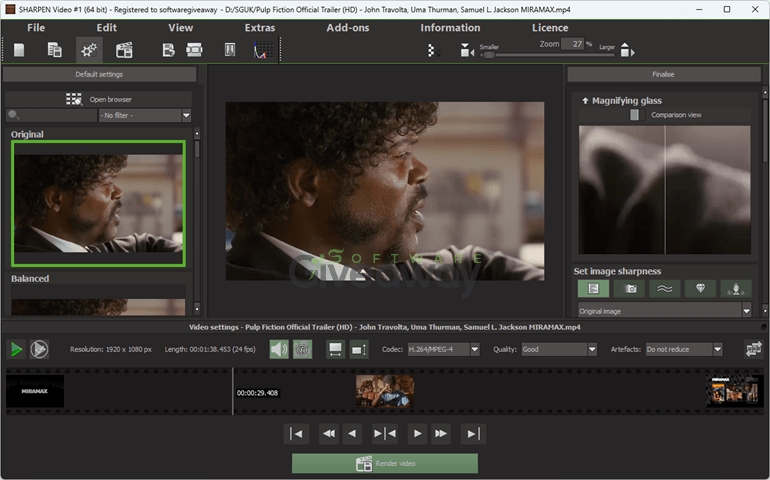Click the zoom Larger icon
Screen dimensions: 770x480
pyautogui.click(x=627, y=50)
